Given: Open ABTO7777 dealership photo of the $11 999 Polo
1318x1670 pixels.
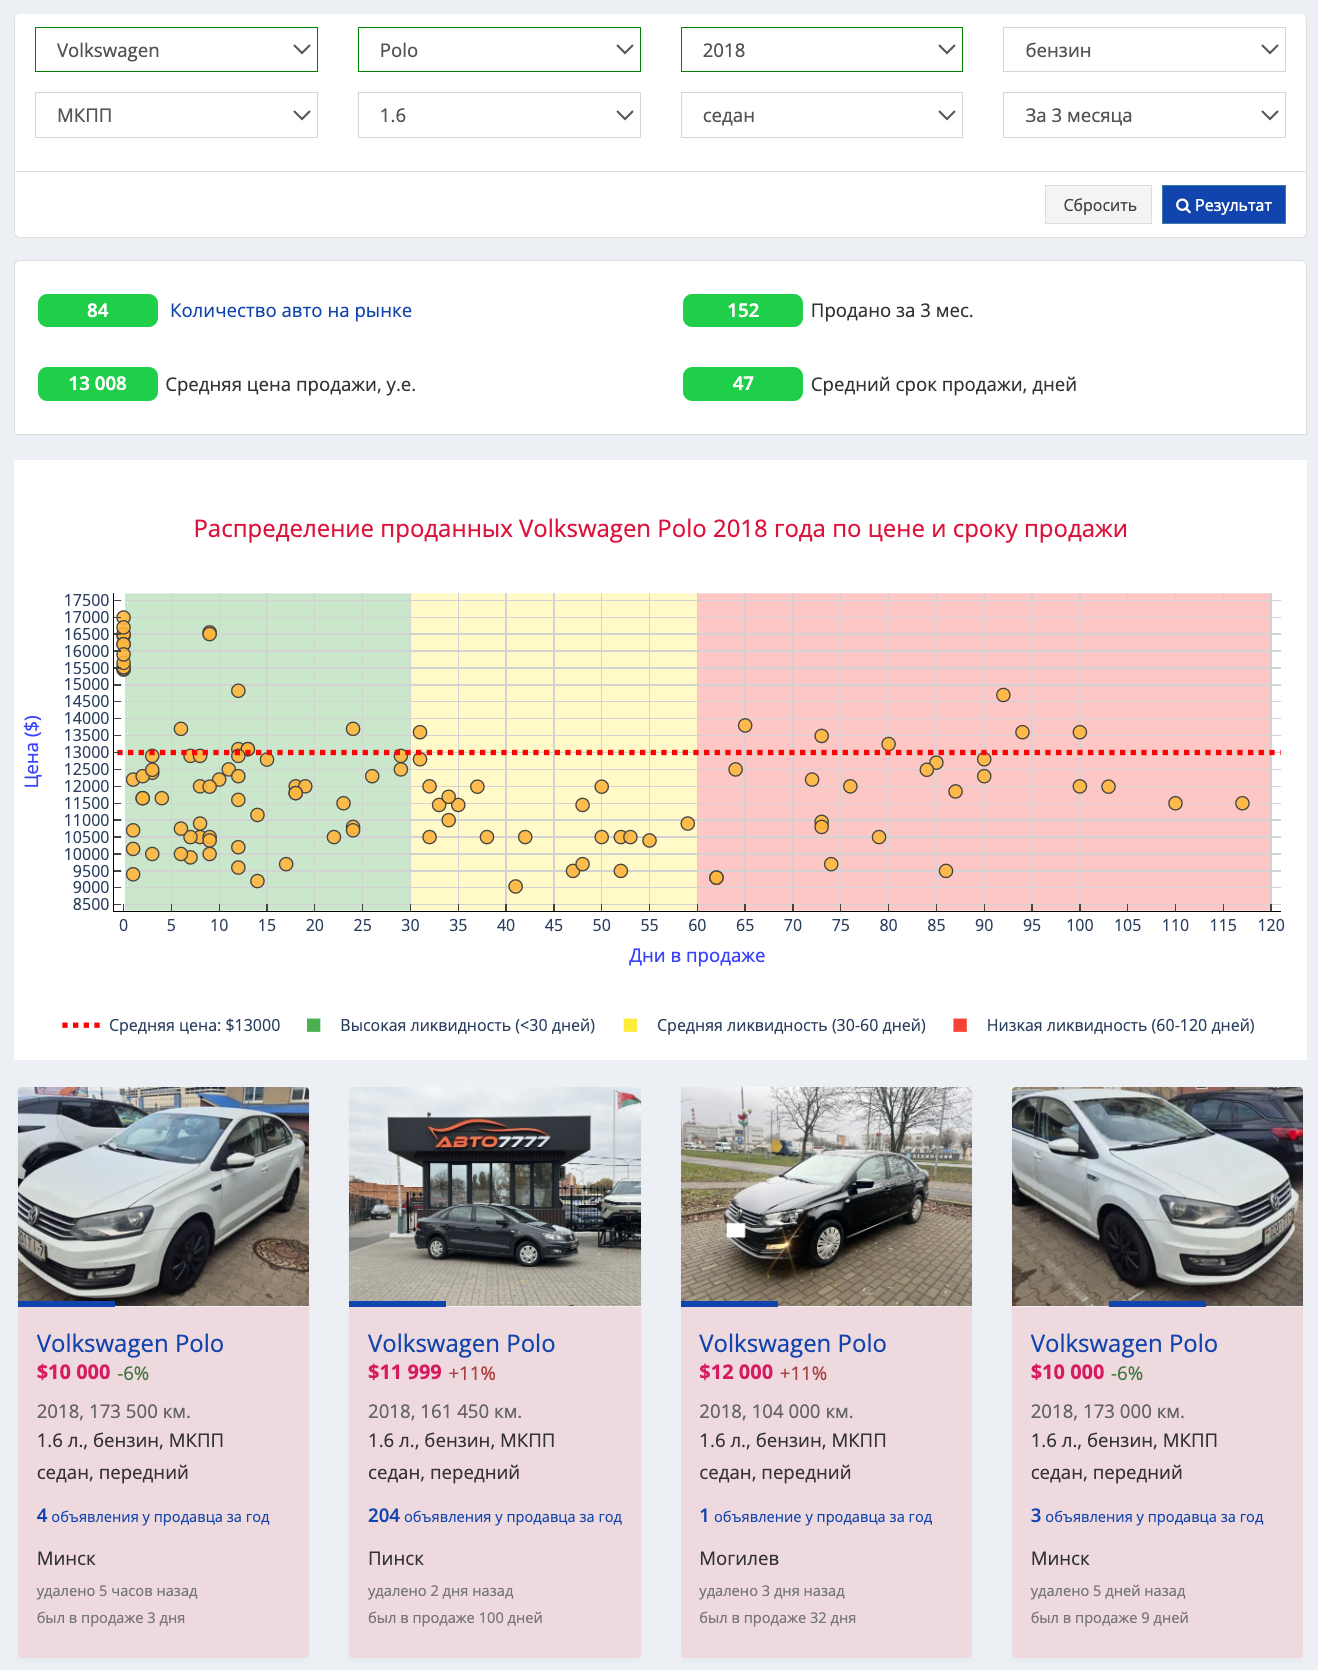Looking at the screenshot, I should (495, 1196).
